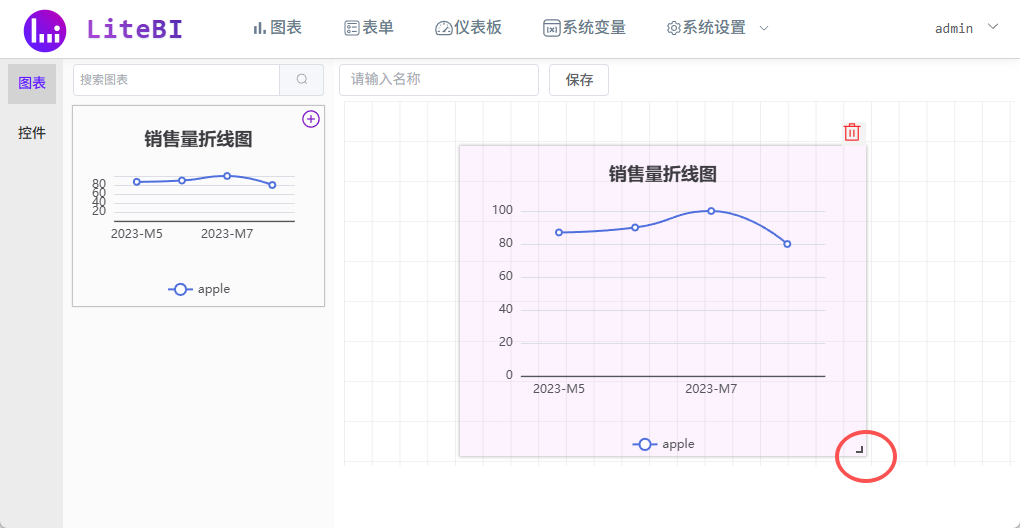Click the gear icon beside 系统设置
1020x528 pixels.
[x=673, y=28]
